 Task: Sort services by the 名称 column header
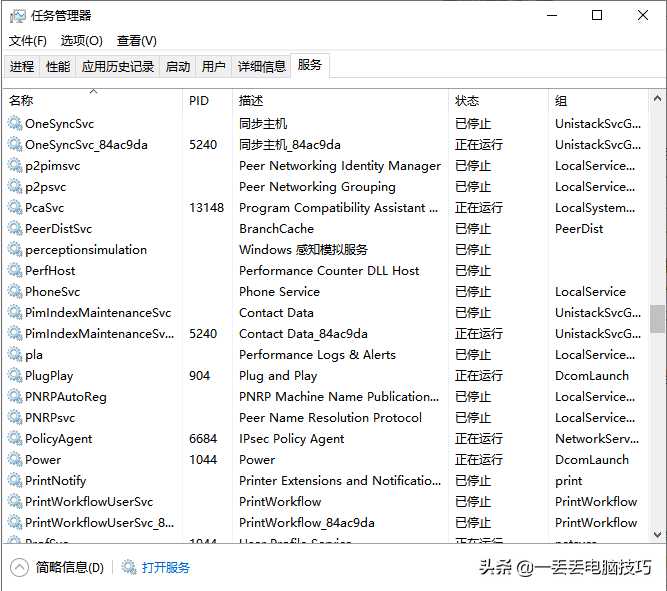click(21, 101)
